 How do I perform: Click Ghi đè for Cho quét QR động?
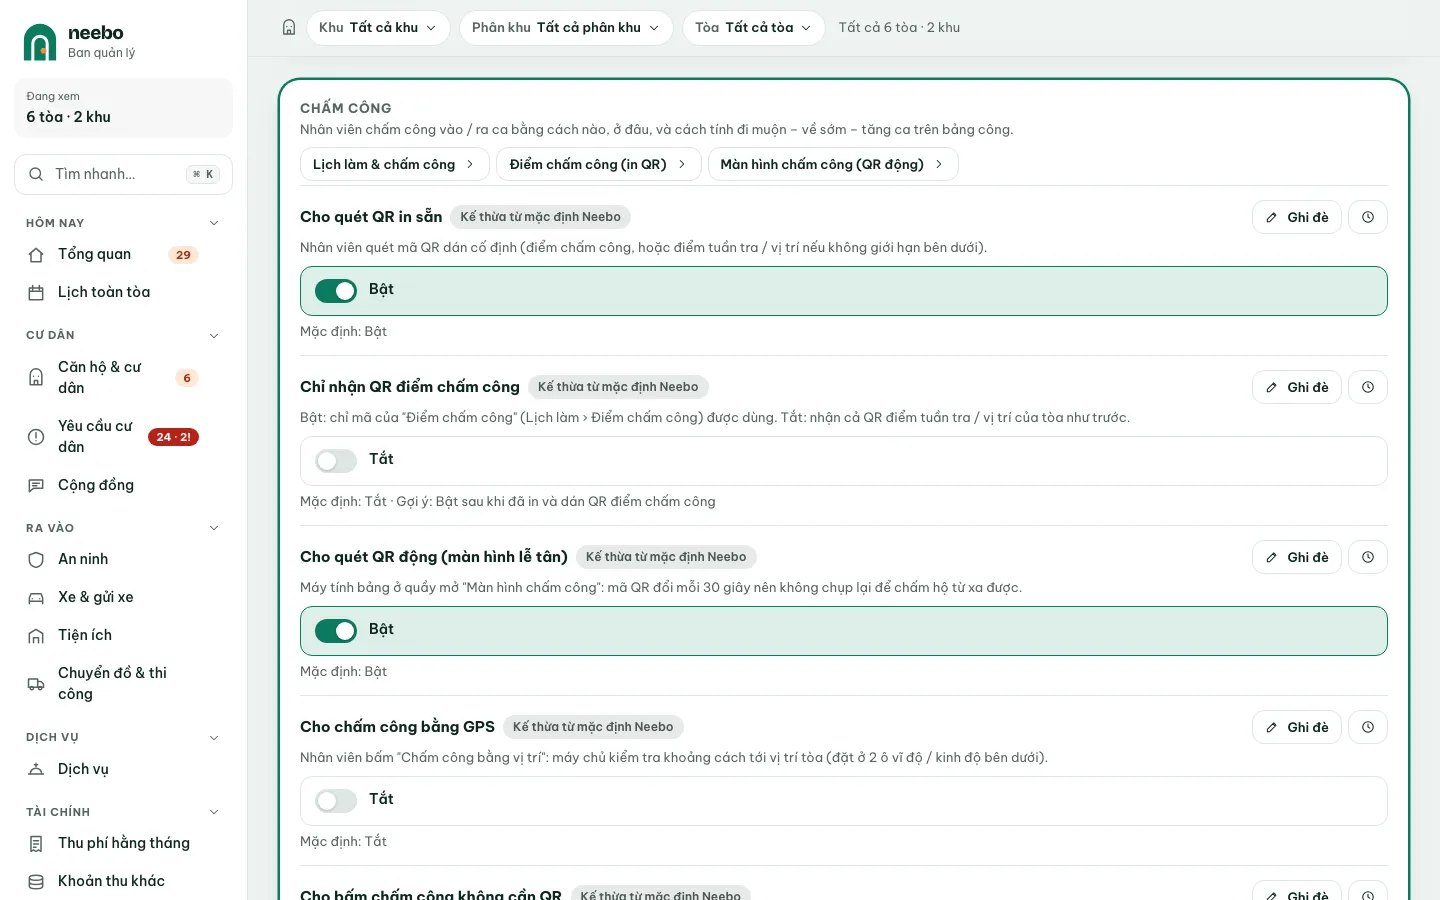[x=1297, y=557]
